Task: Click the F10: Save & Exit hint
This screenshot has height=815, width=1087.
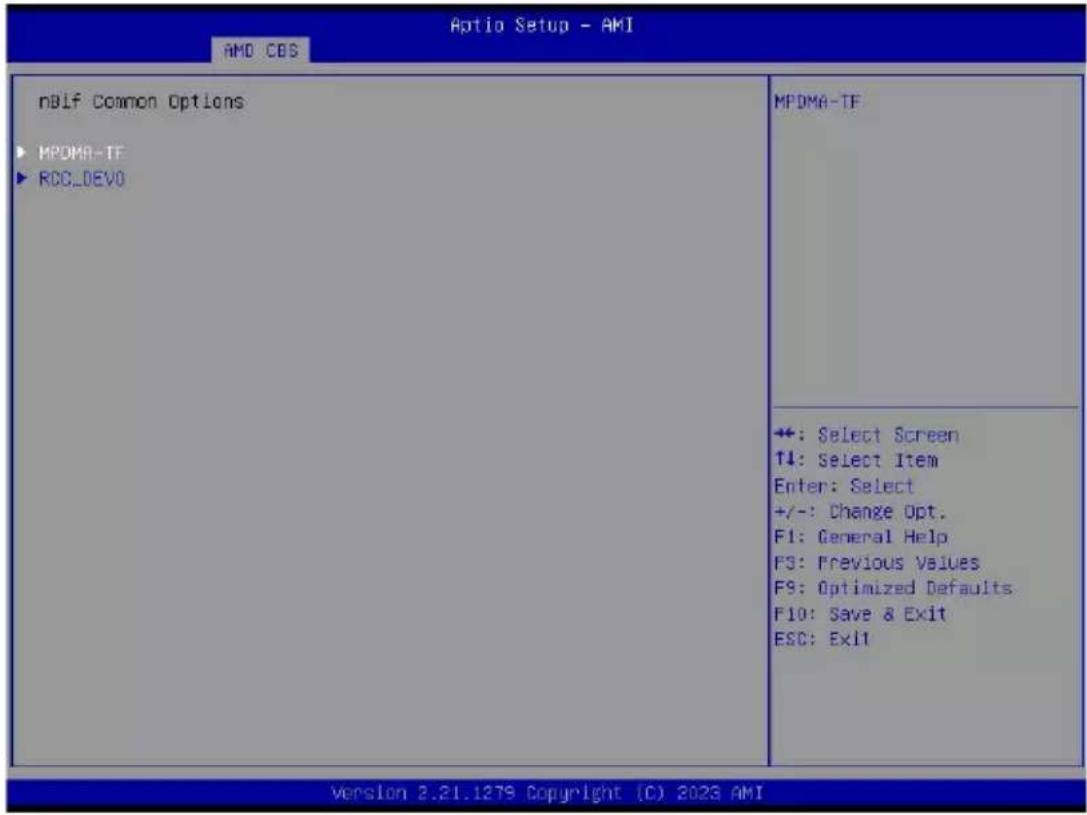Action: [x=860, y=614]
